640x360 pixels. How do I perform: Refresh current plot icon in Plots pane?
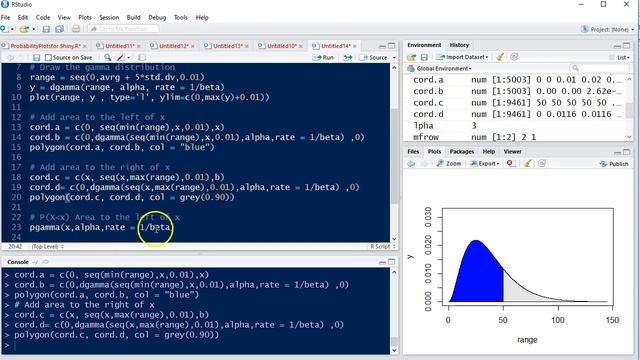click(542, 163)
